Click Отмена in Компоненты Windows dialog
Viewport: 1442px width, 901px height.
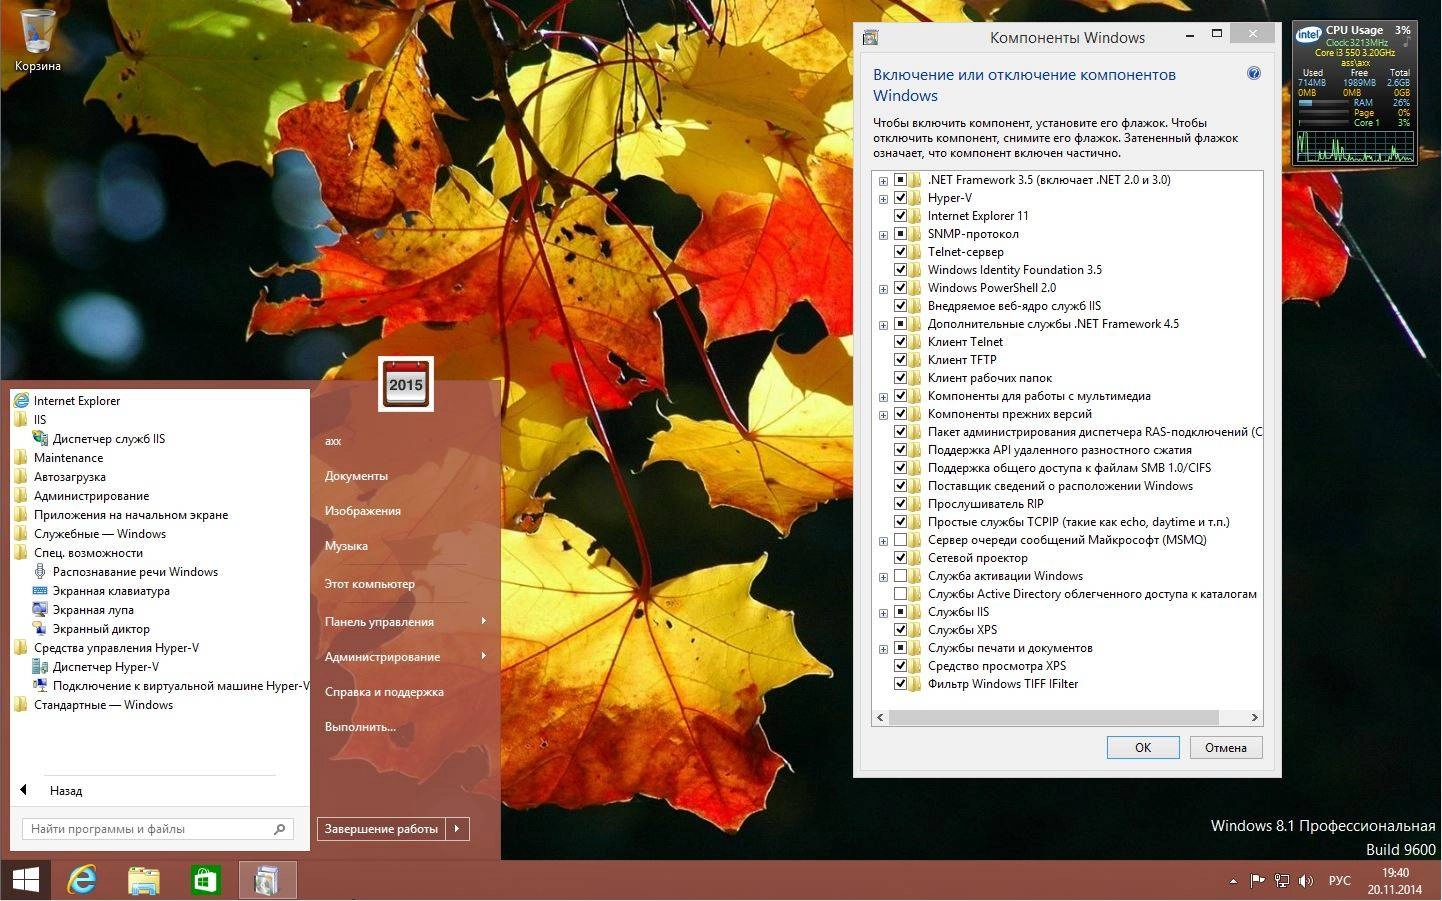click(1226, 748)
